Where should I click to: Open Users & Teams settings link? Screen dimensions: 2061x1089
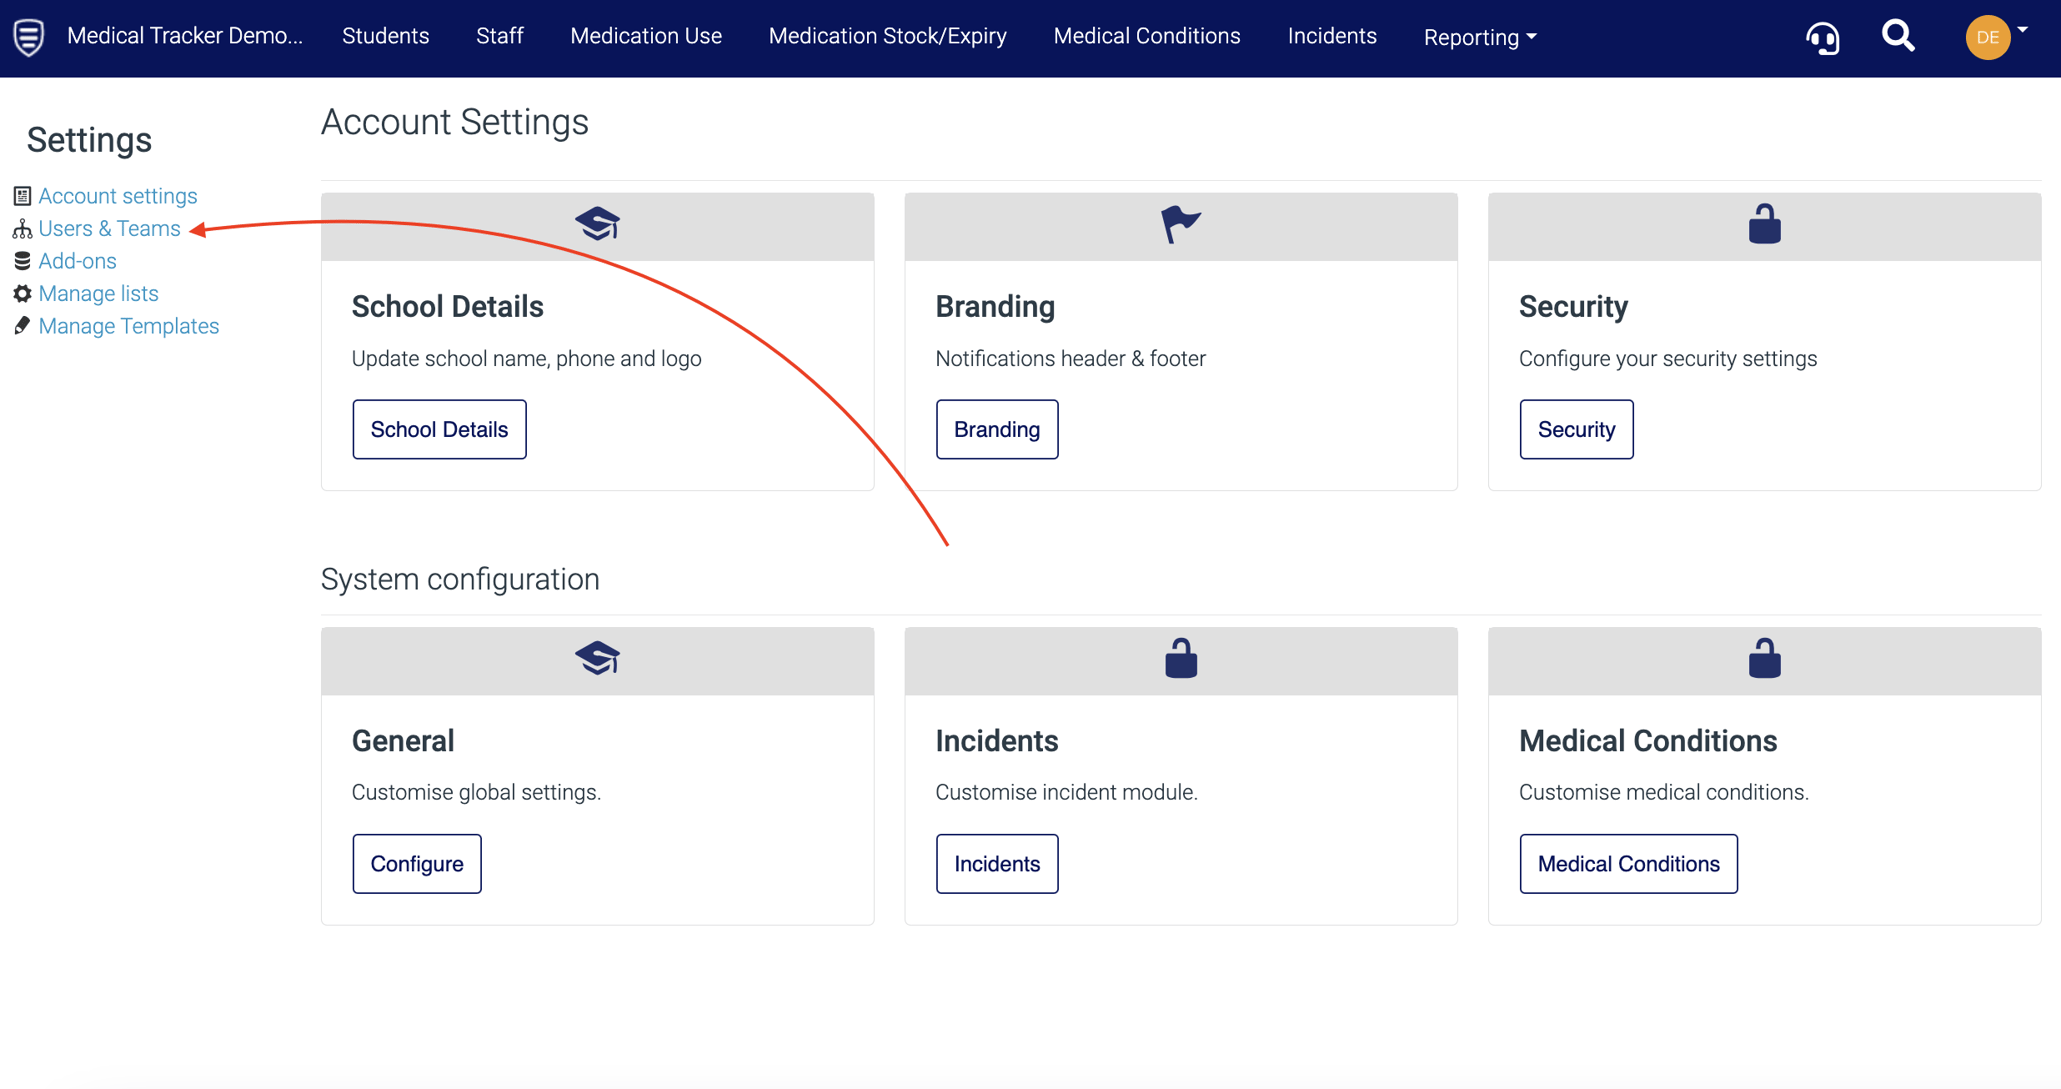click(x=109, y=228)
